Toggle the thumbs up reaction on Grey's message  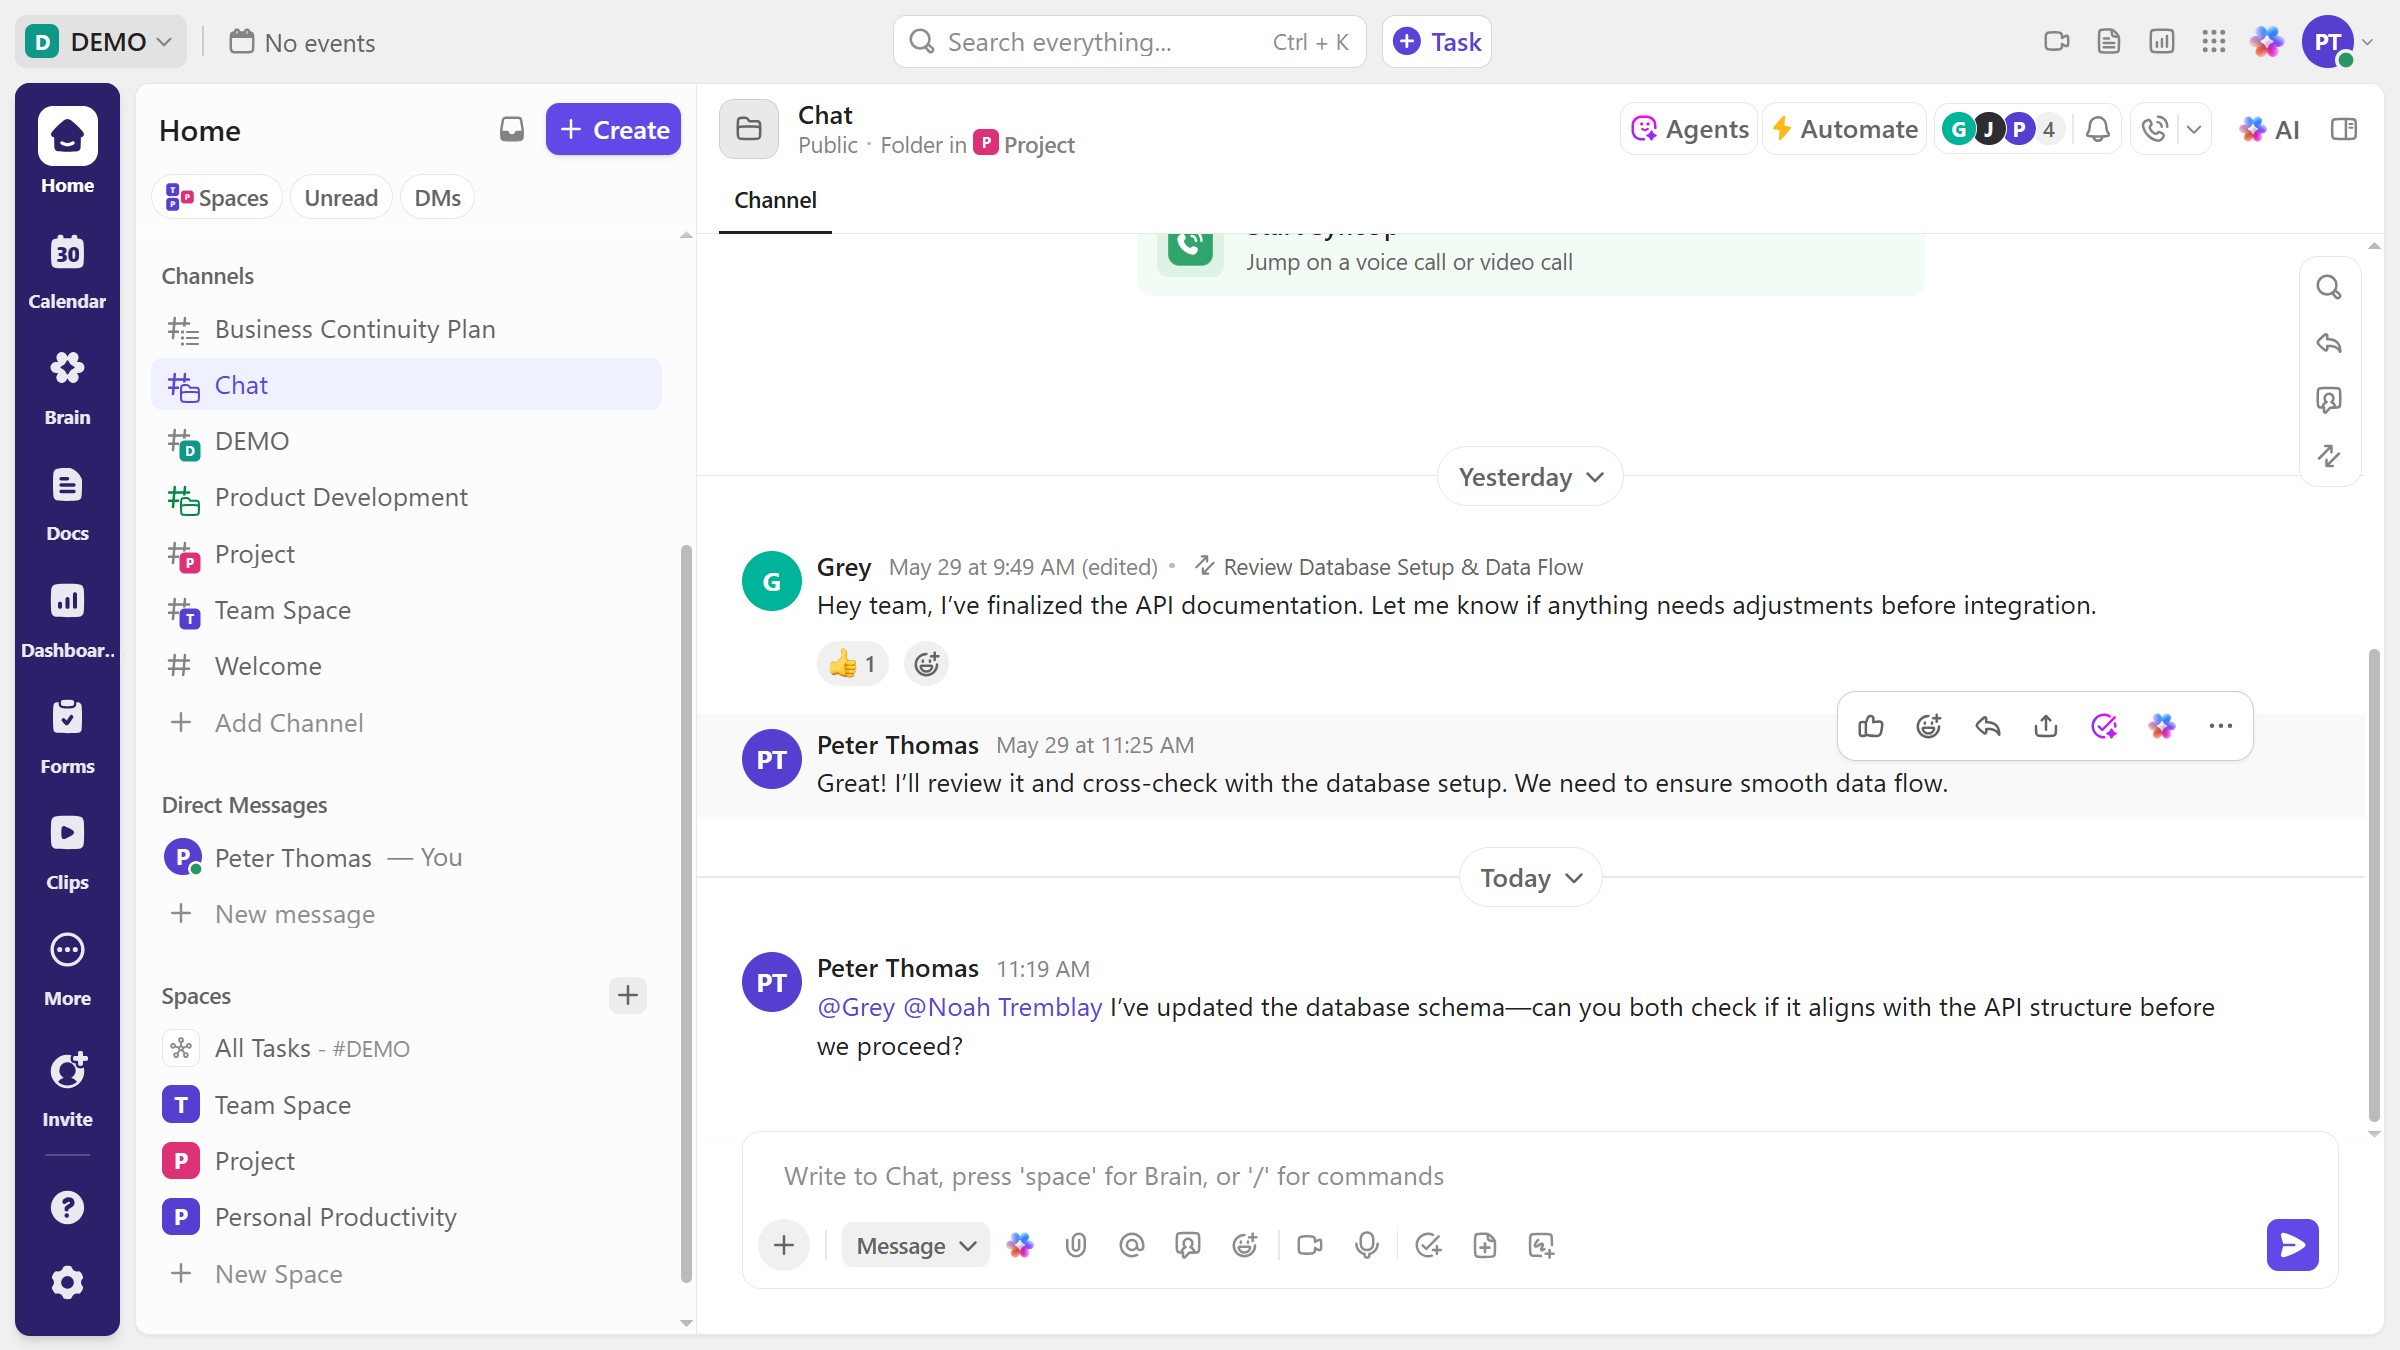tap(852, 664)
